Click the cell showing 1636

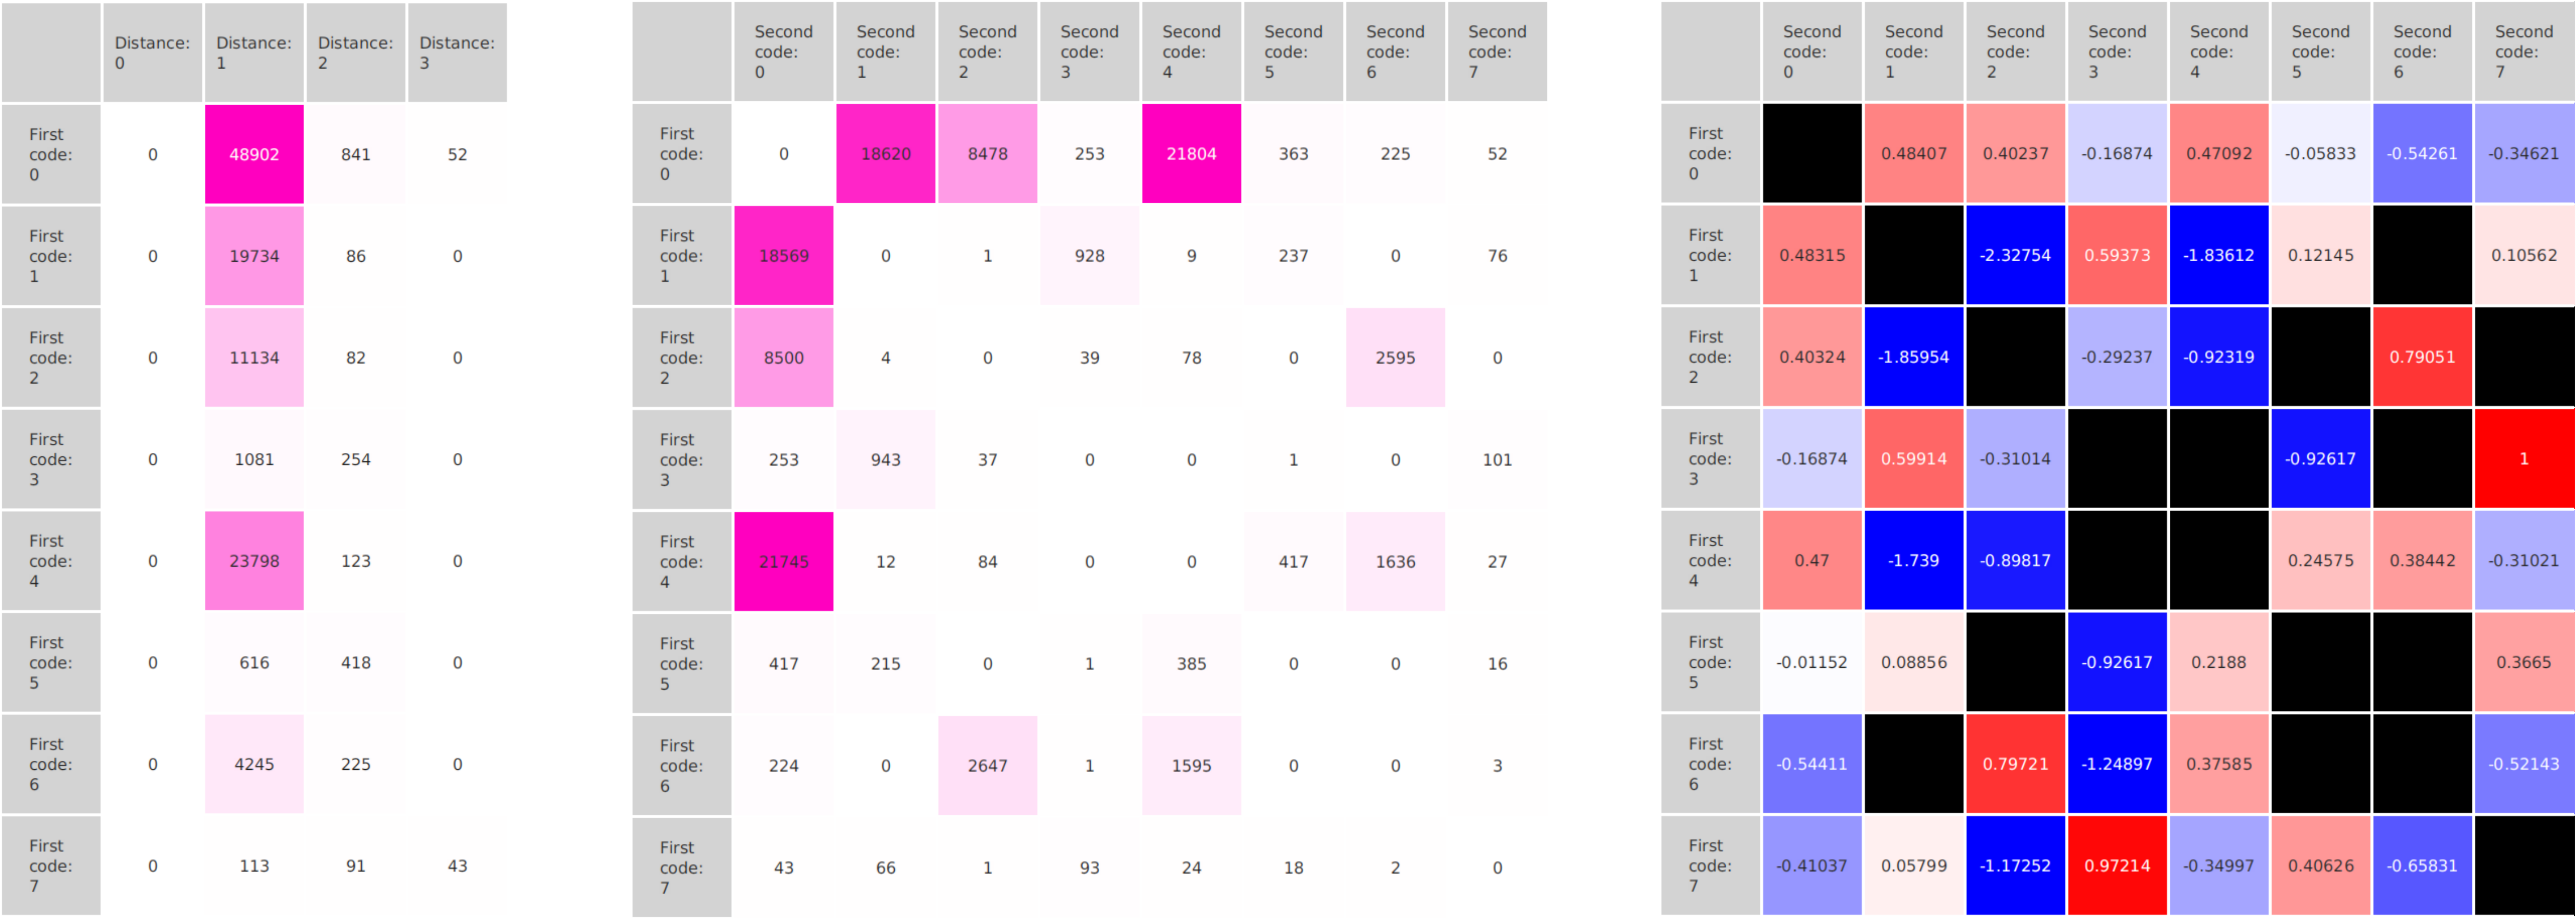pyautogui.click(x=1395, y=562)
